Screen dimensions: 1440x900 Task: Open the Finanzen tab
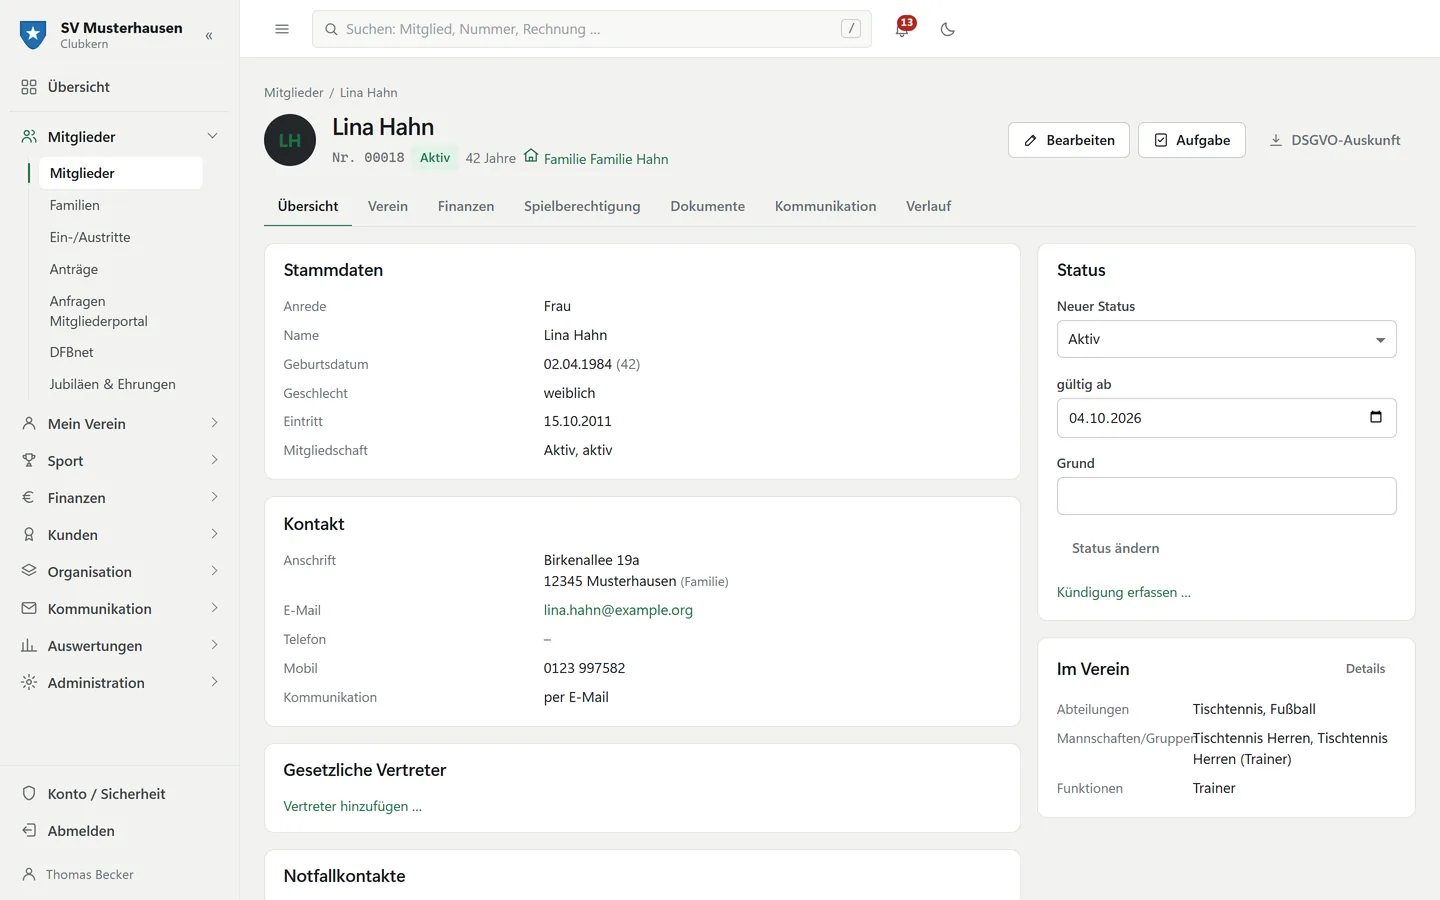[x=466, y=206]
